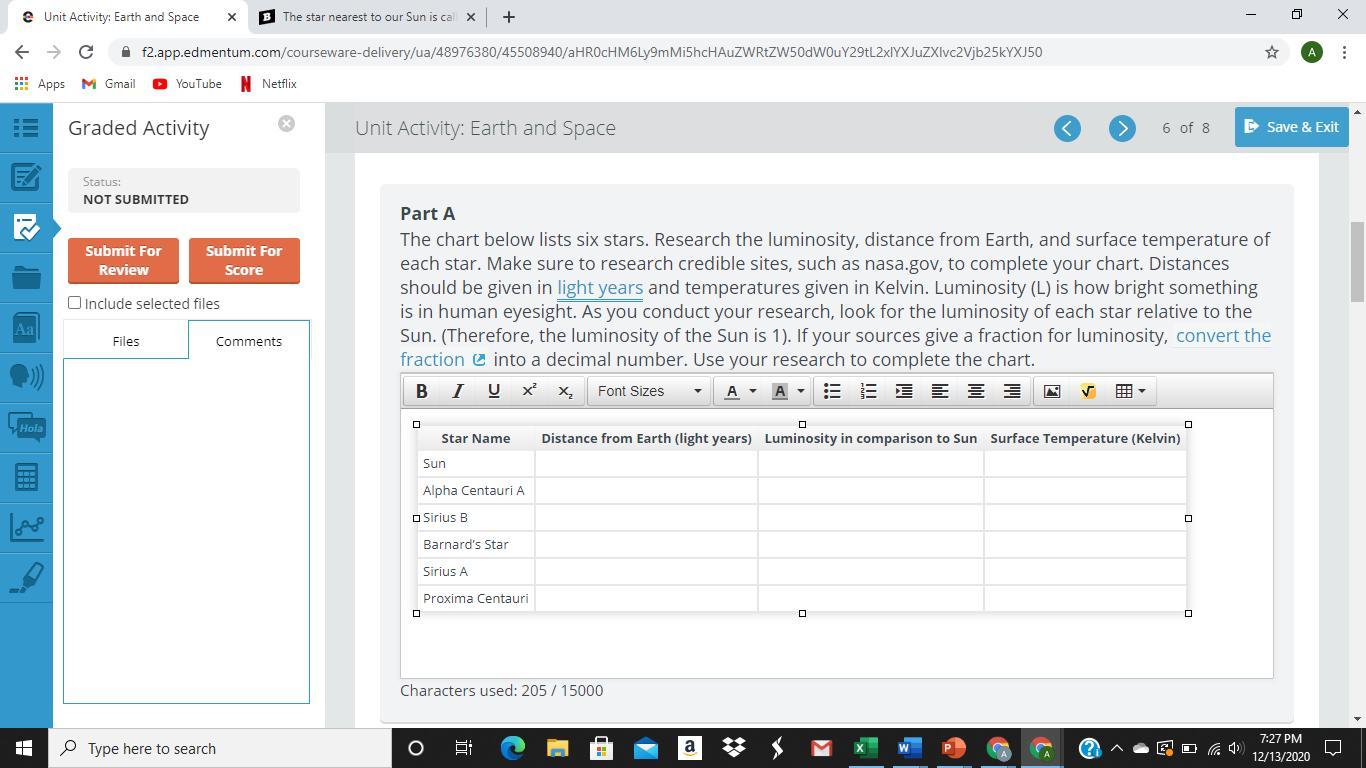The height and width of the screenshot is (768, 1366).
Task: Open the YouTube bookmark
Action: click(187, 84)
